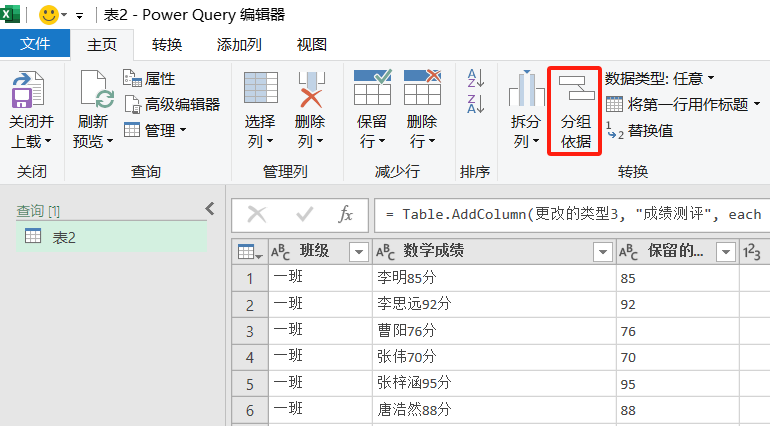
Task: Click row number 2 header
Action: click(x=249, y=305)
